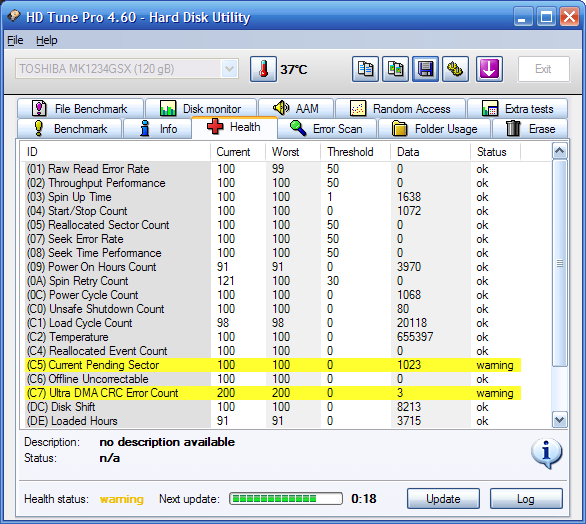Click the Next update progress bar
Viewport: 586px width, 524px height.
(x=286, y=499)
